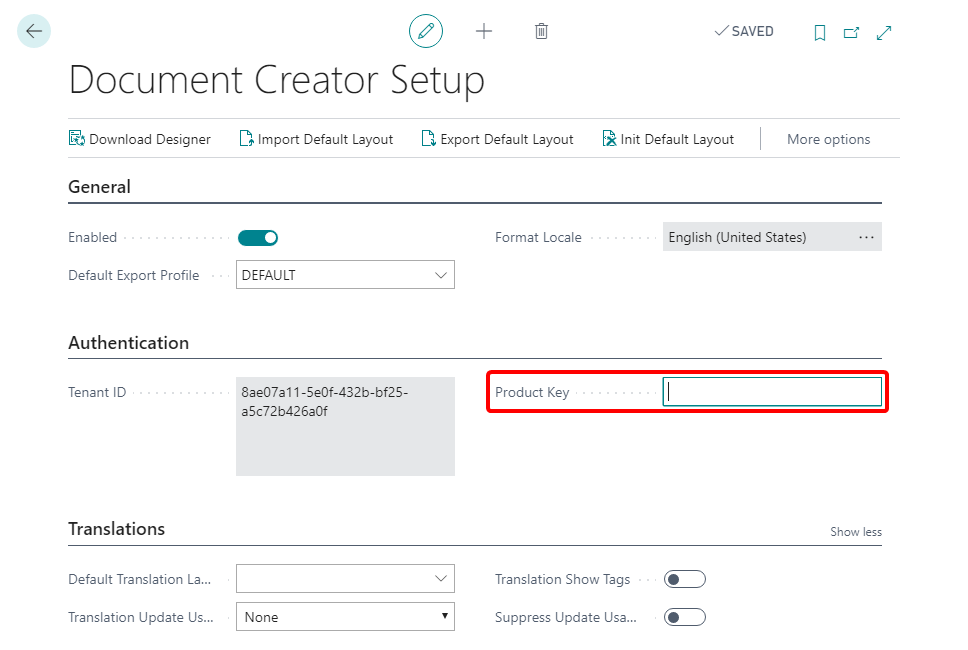This screenshot has height=650, width=968.
Task: Click the pencil edit icon
Action: [x=426, y=31]
